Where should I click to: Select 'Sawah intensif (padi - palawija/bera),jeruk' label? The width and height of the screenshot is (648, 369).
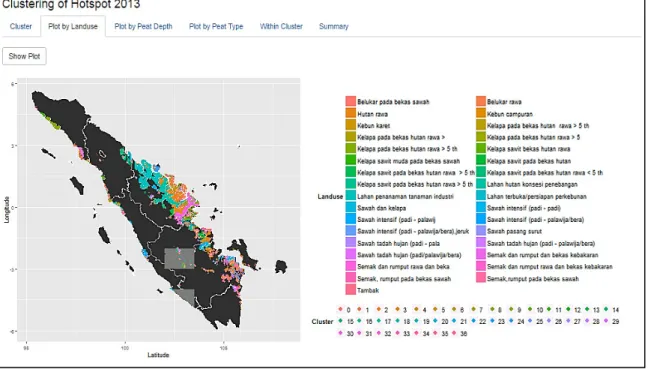413,231
